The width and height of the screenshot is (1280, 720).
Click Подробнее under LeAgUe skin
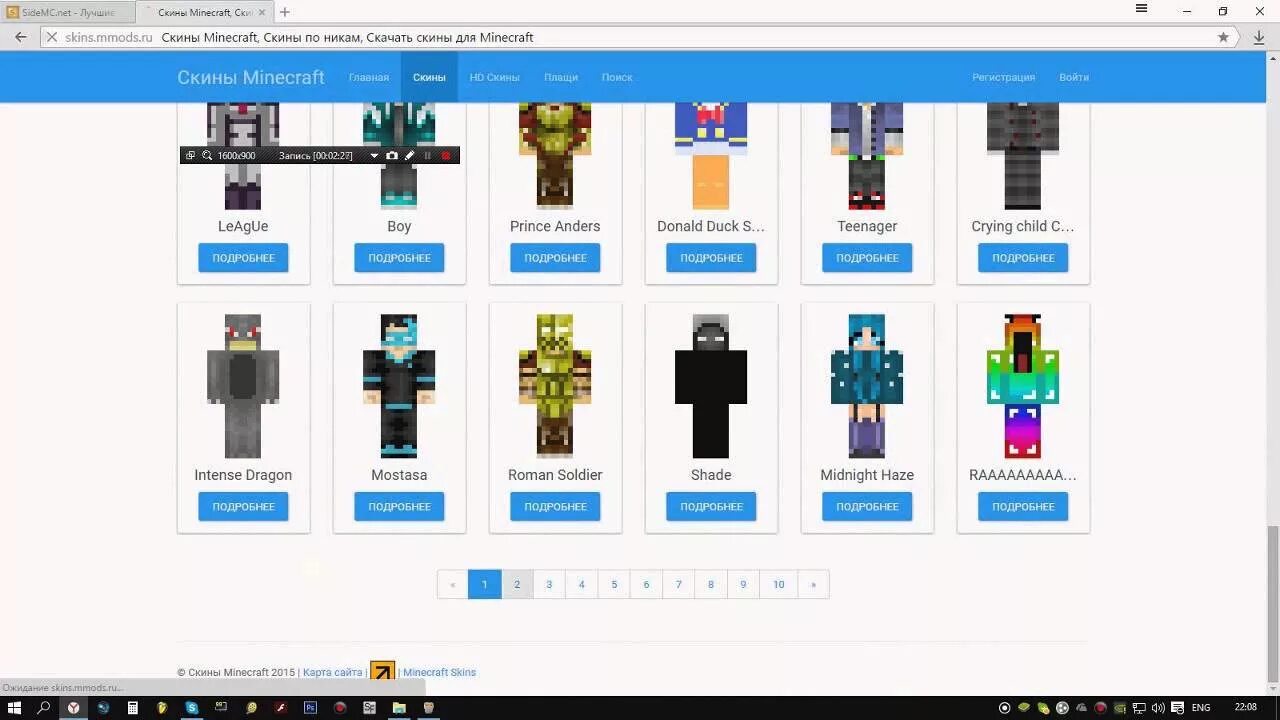243,258
